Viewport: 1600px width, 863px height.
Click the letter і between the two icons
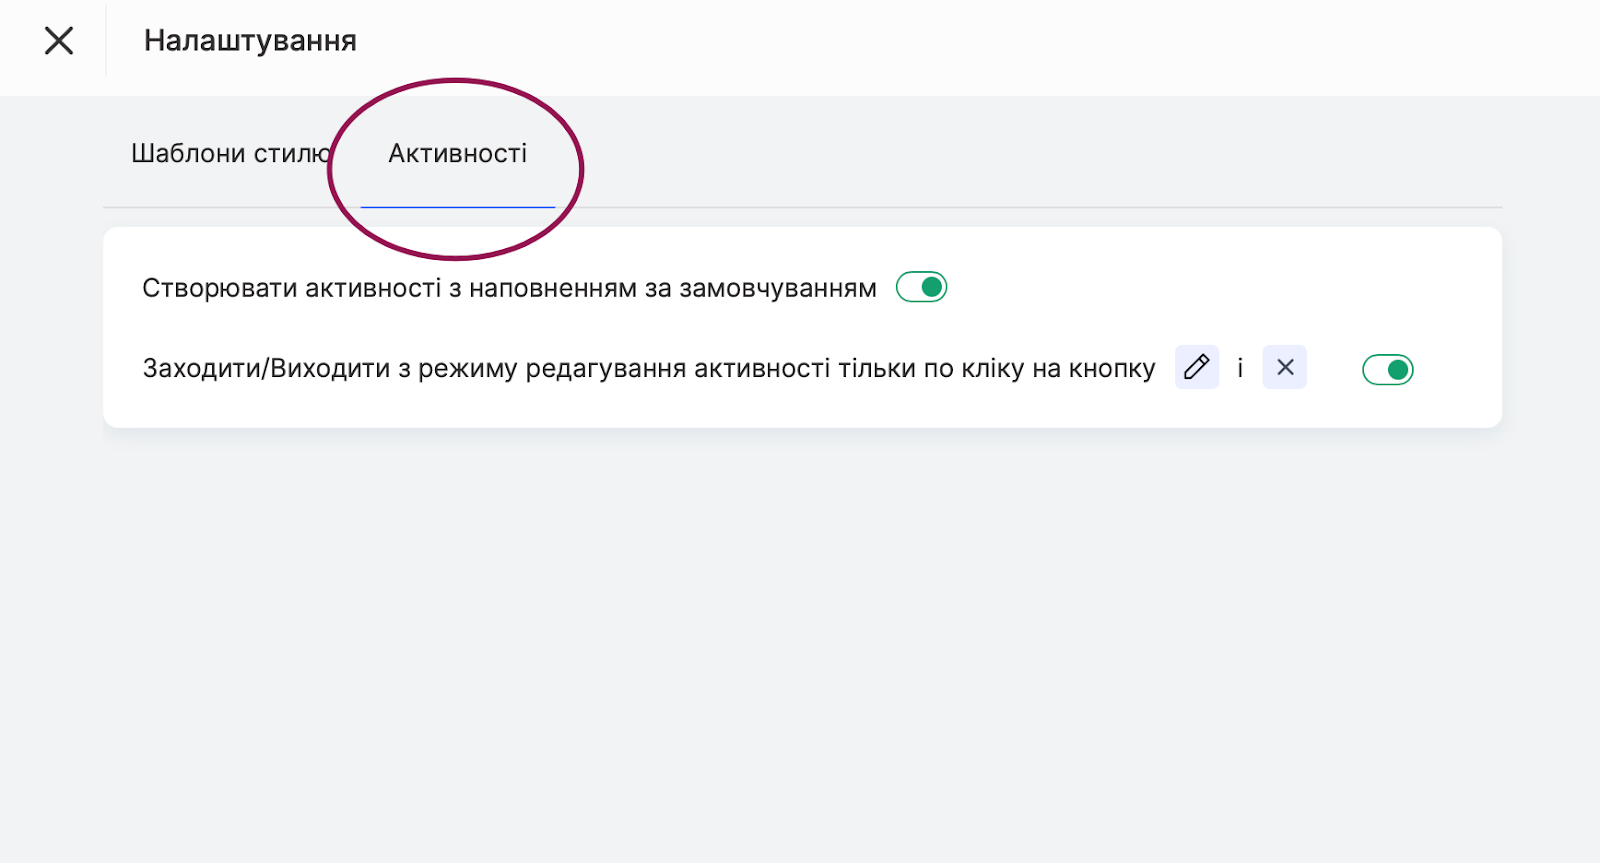pyautogui.click(x=1240, y=369)
